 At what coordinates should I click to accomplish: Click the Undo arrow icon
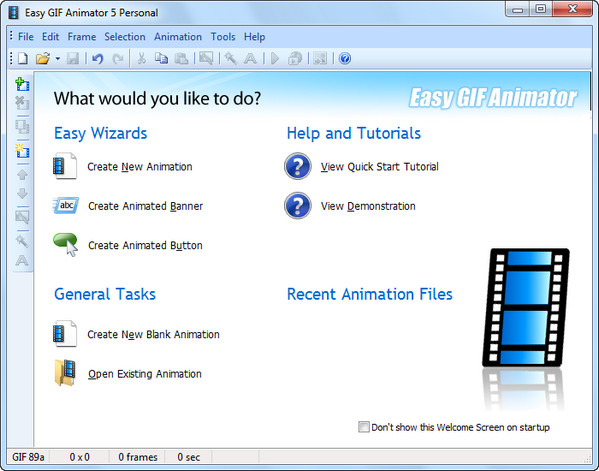coord(98,58)
